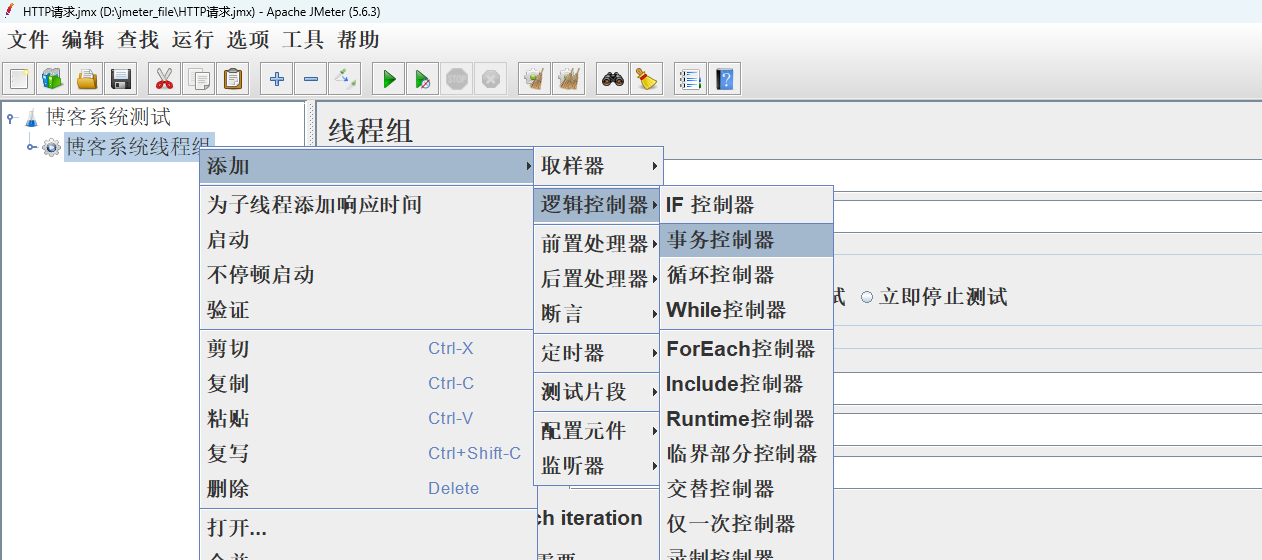Click the New test plan icon

point(18,78)
